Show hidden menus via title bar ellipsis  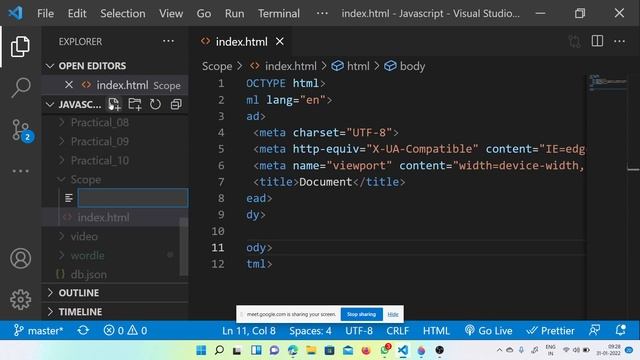[x=322, y=13]
